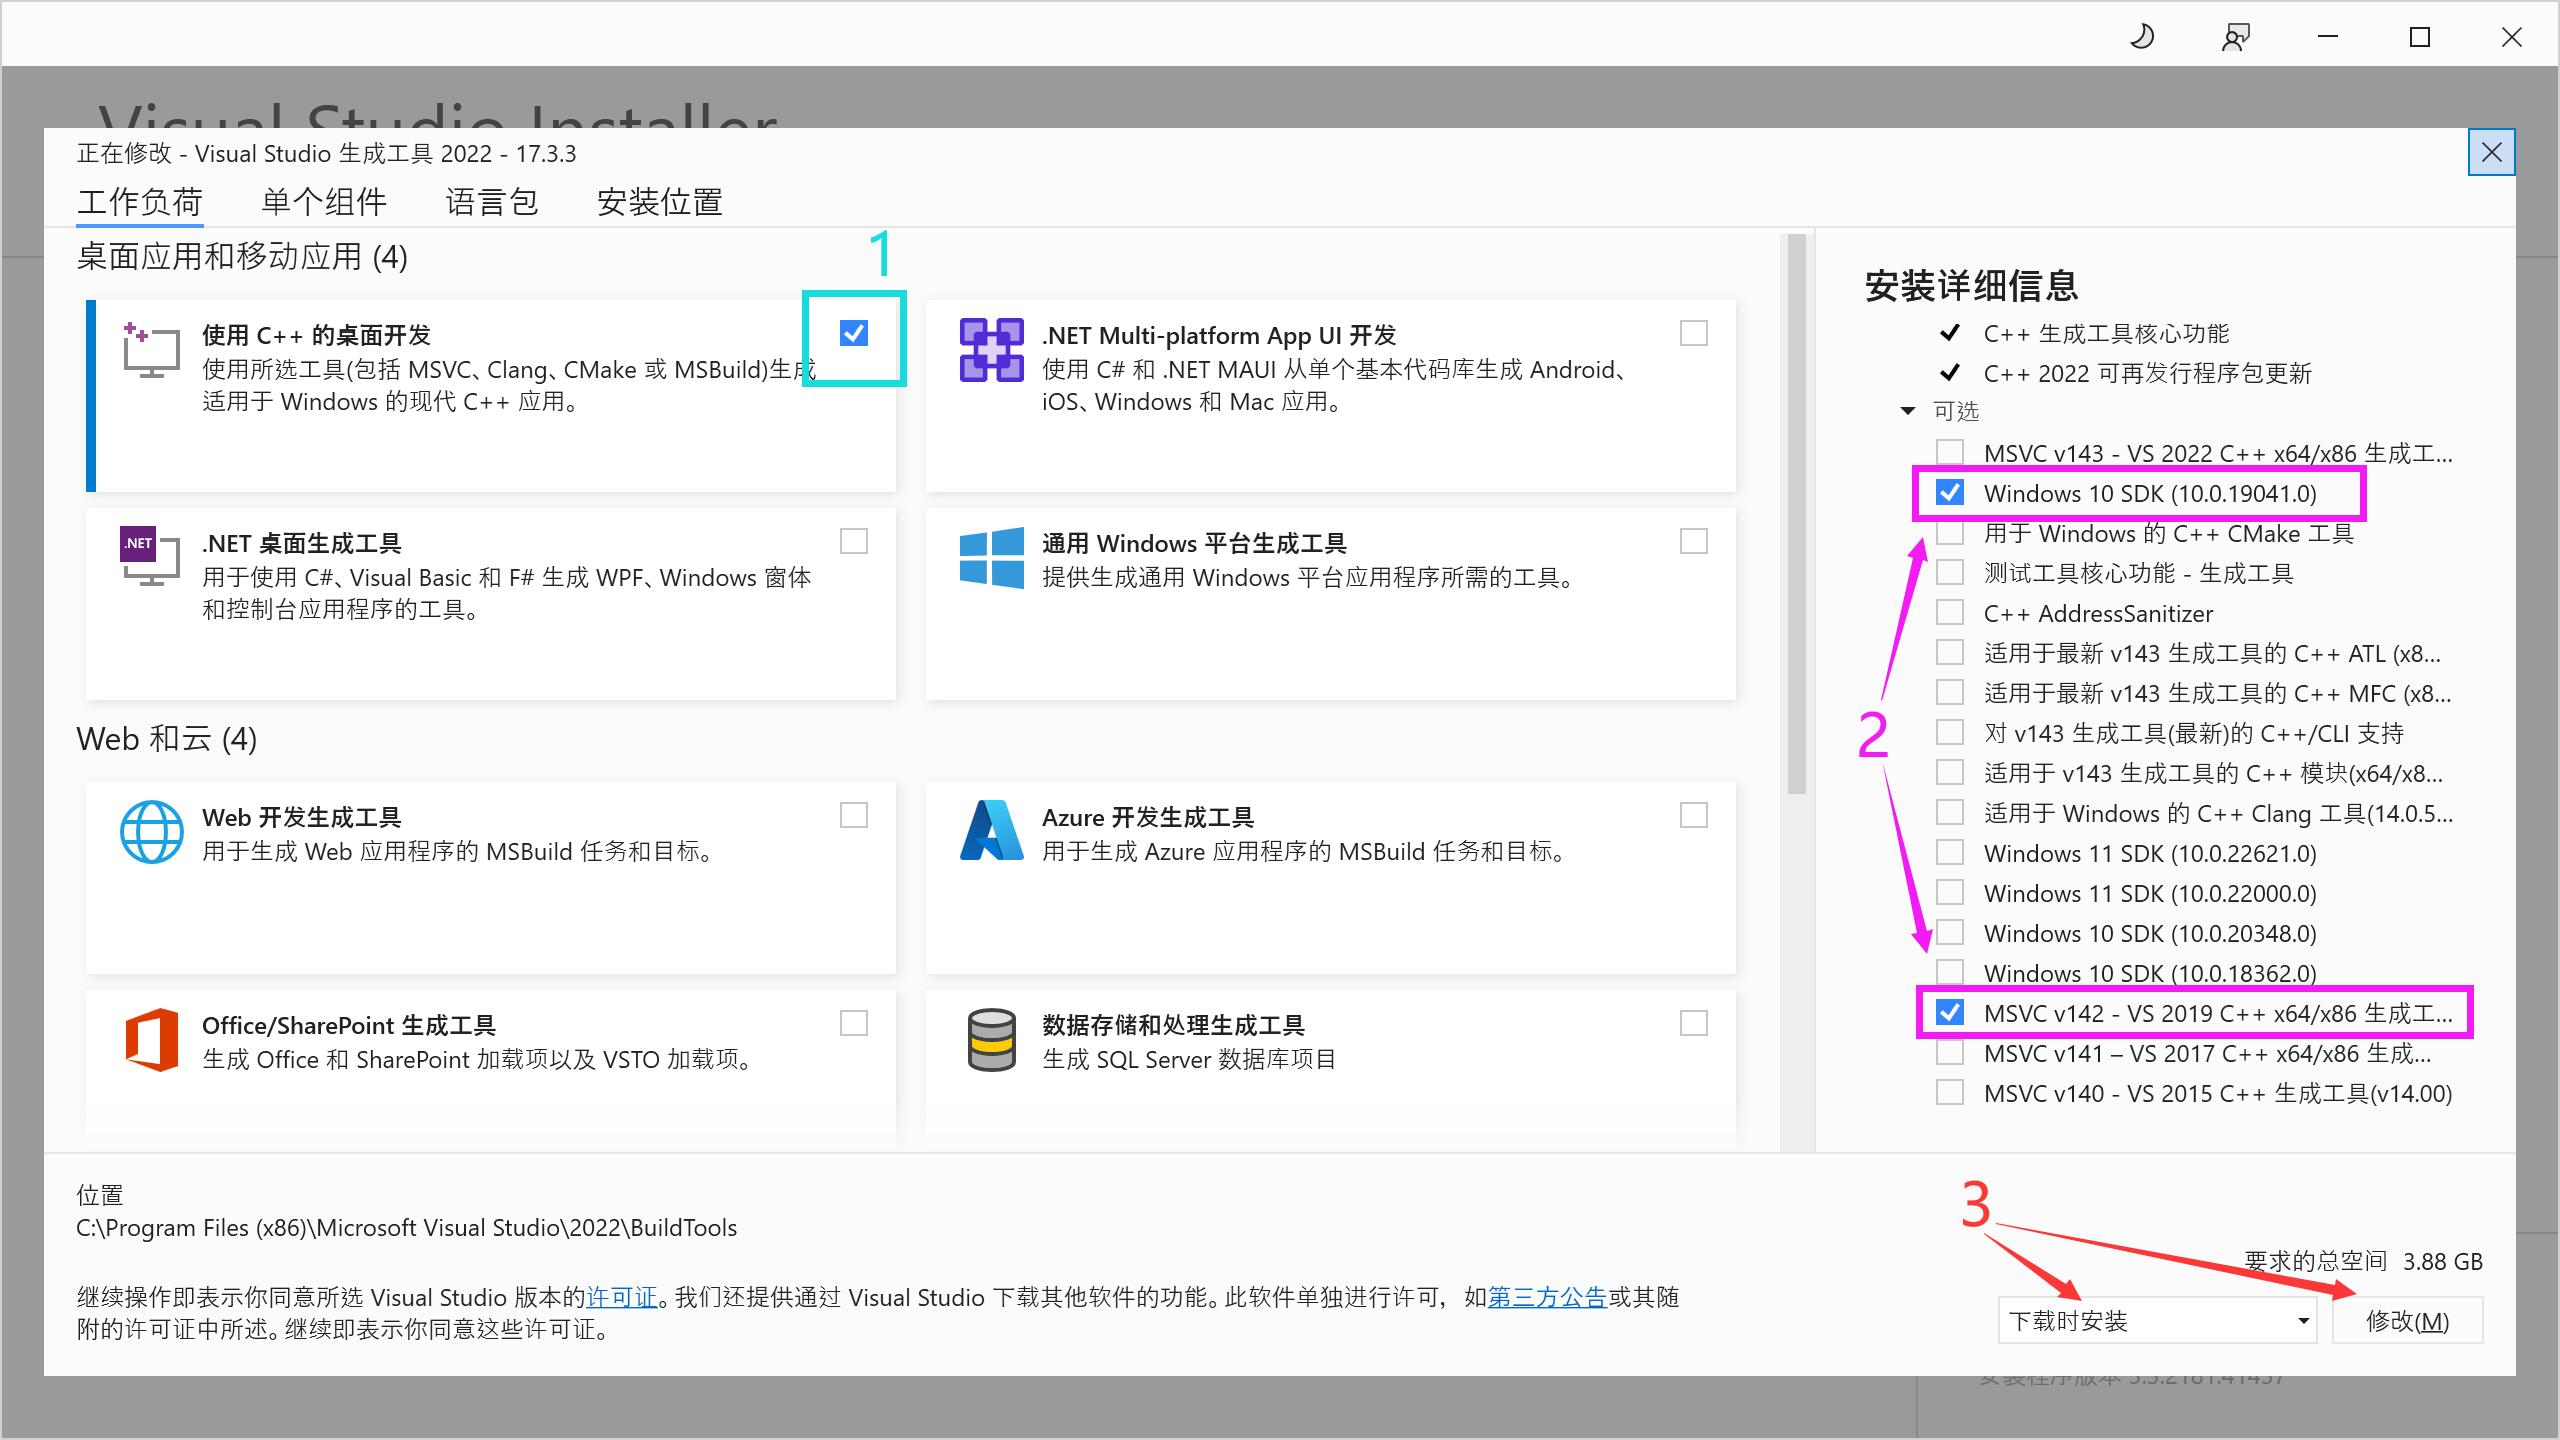Uncheck MSVC v142 VS 2019 build tools
The image size is (2560, 1440).
coord(1950,1012)
